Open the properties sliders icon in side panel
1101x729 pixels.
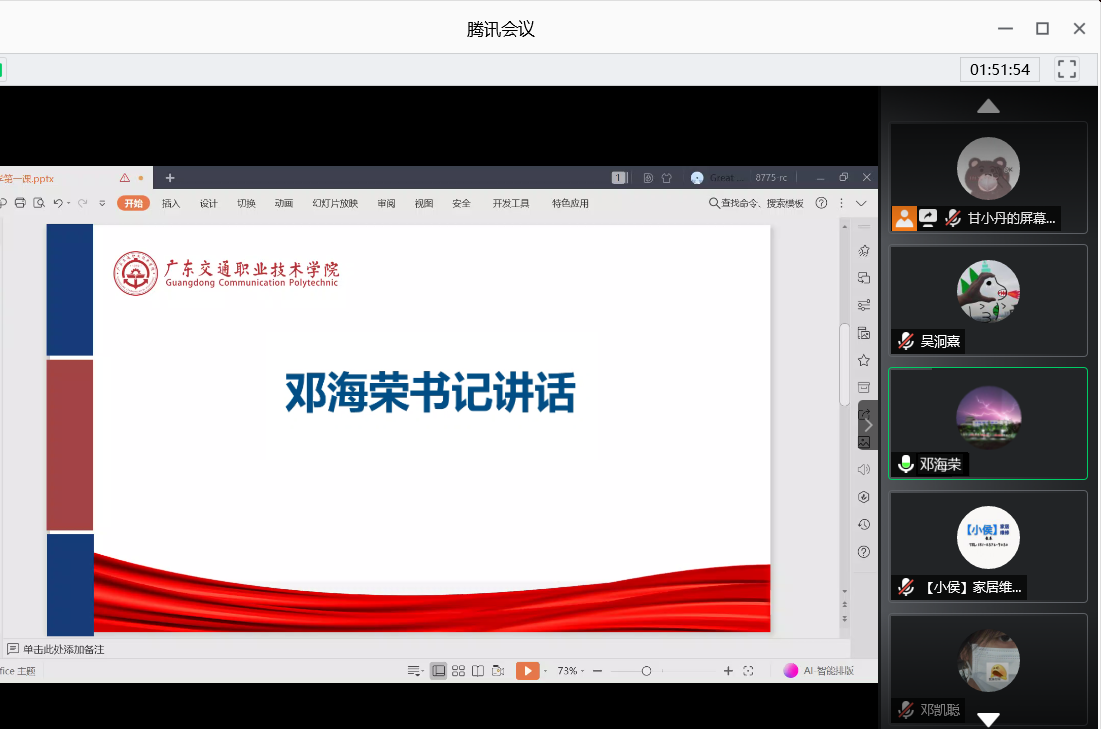(x=864, y=305)
